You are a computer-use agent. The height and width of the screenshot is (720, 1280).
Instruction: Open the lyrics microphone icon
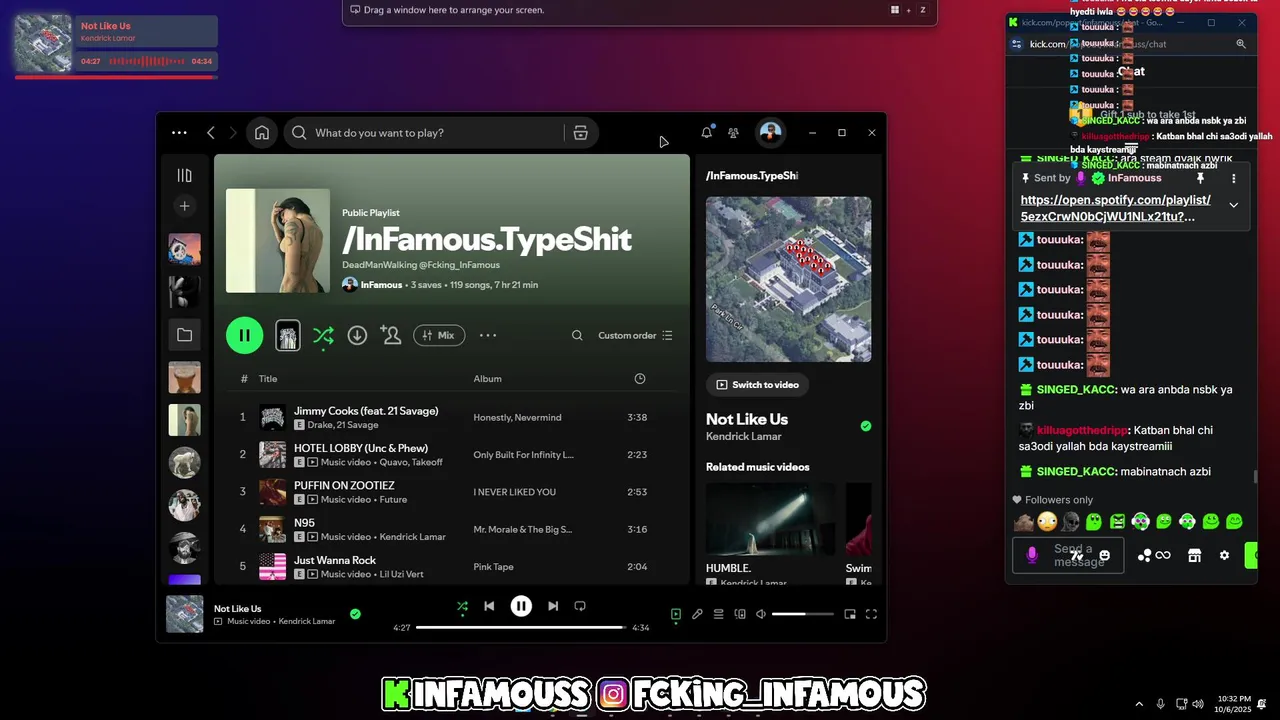pyautogui.click(x=697, y=614)
